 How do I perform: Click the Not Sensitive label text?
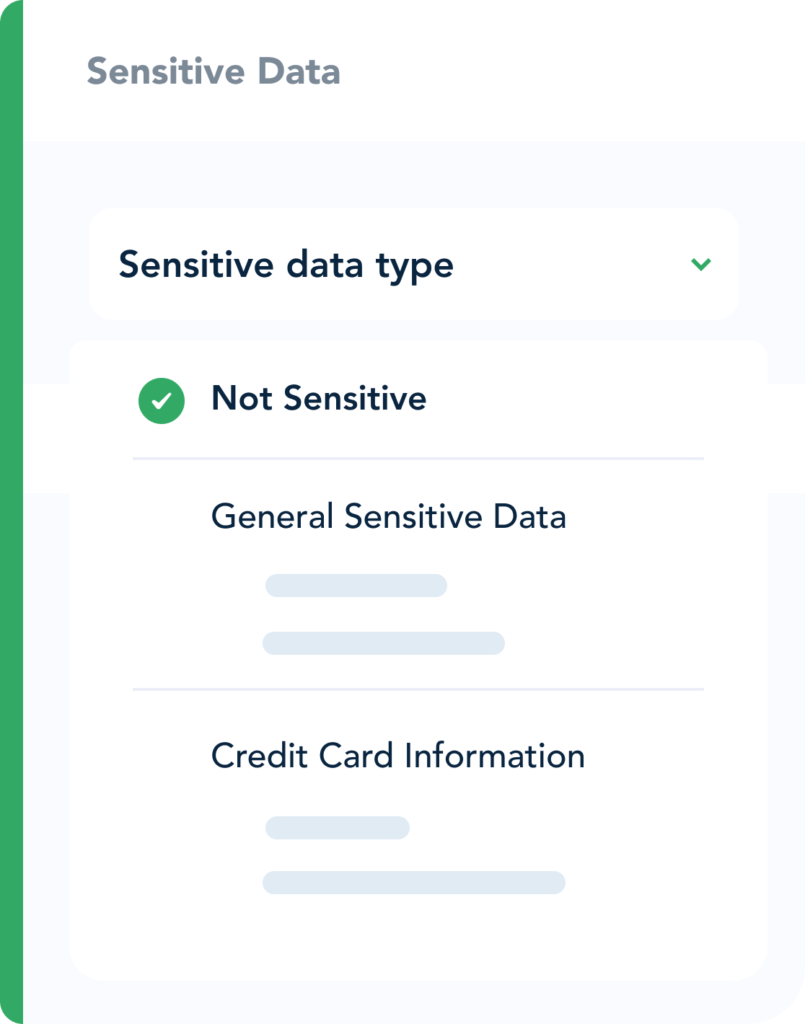point(318,398)
